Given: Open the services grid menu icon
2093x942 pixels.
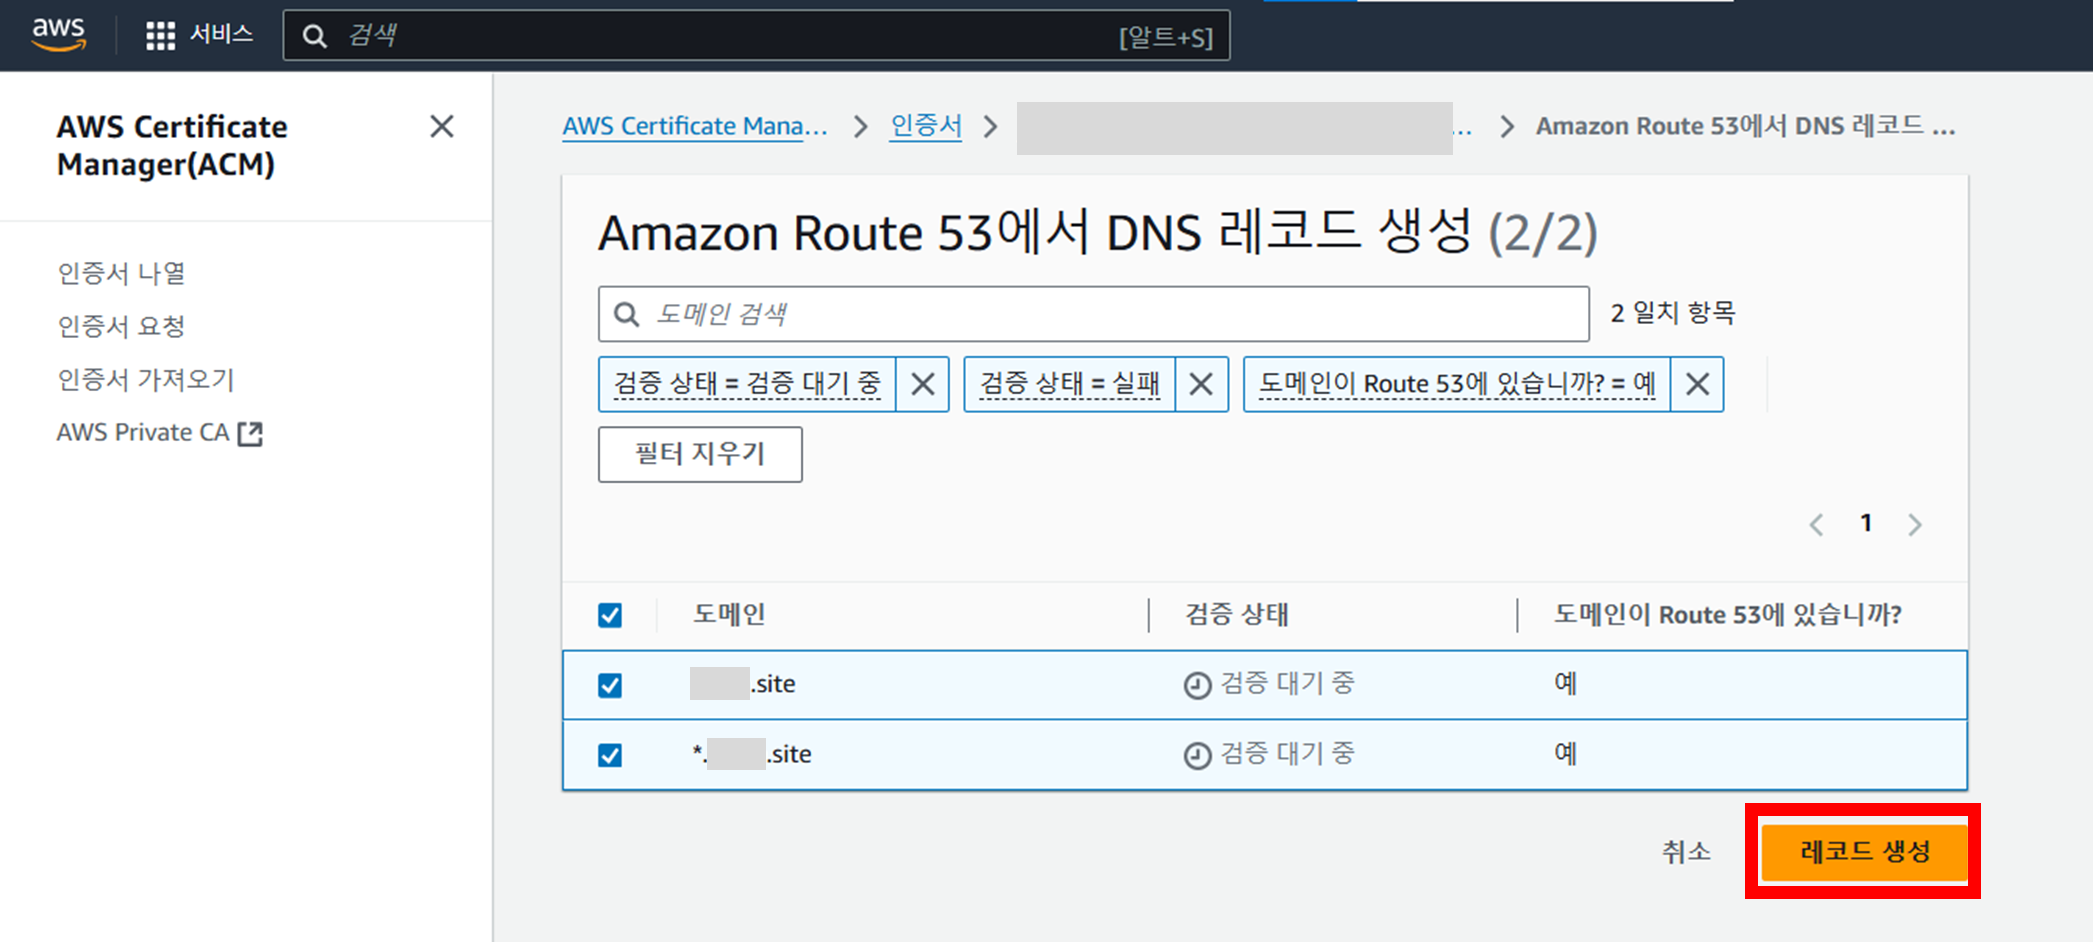Looking at the screenshot, I should click(x=160, y=36).
